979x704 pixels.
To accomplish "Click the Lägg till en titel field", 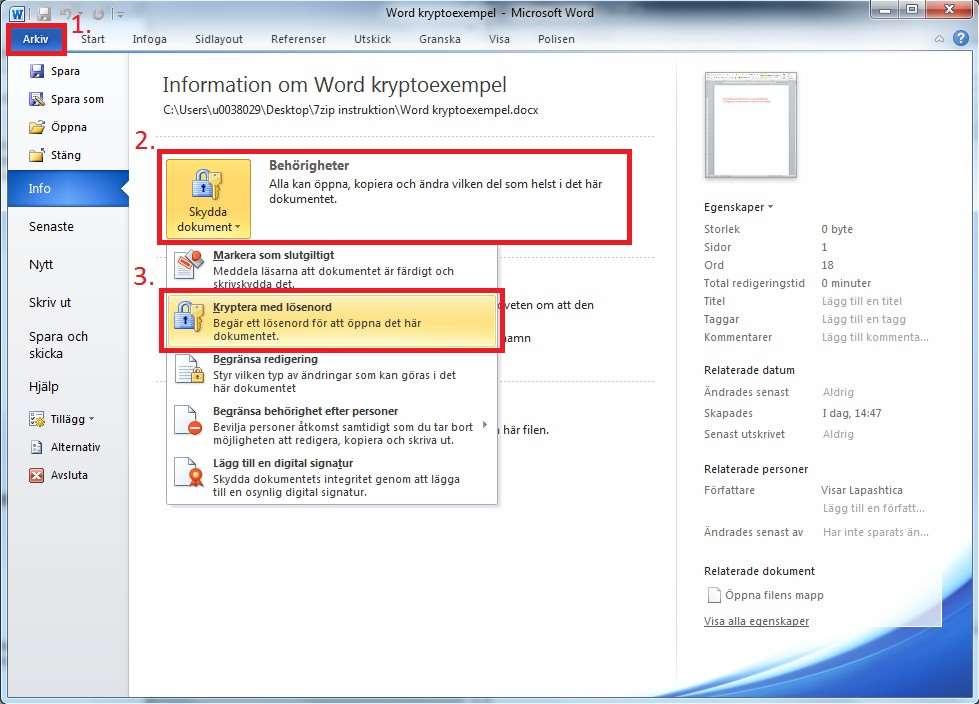I will 862,301.
